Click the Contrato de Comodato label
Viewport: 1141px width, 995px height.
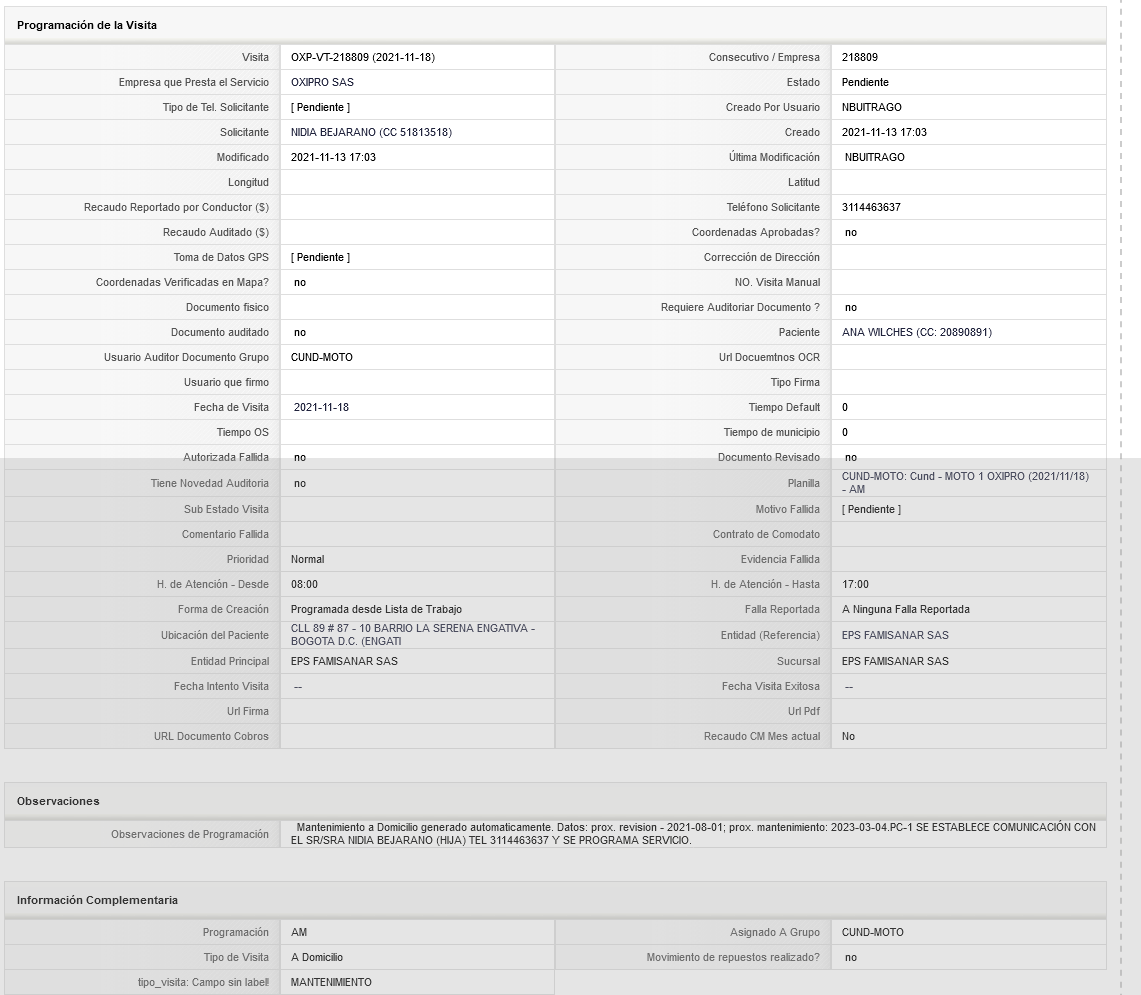pos(766,534)
